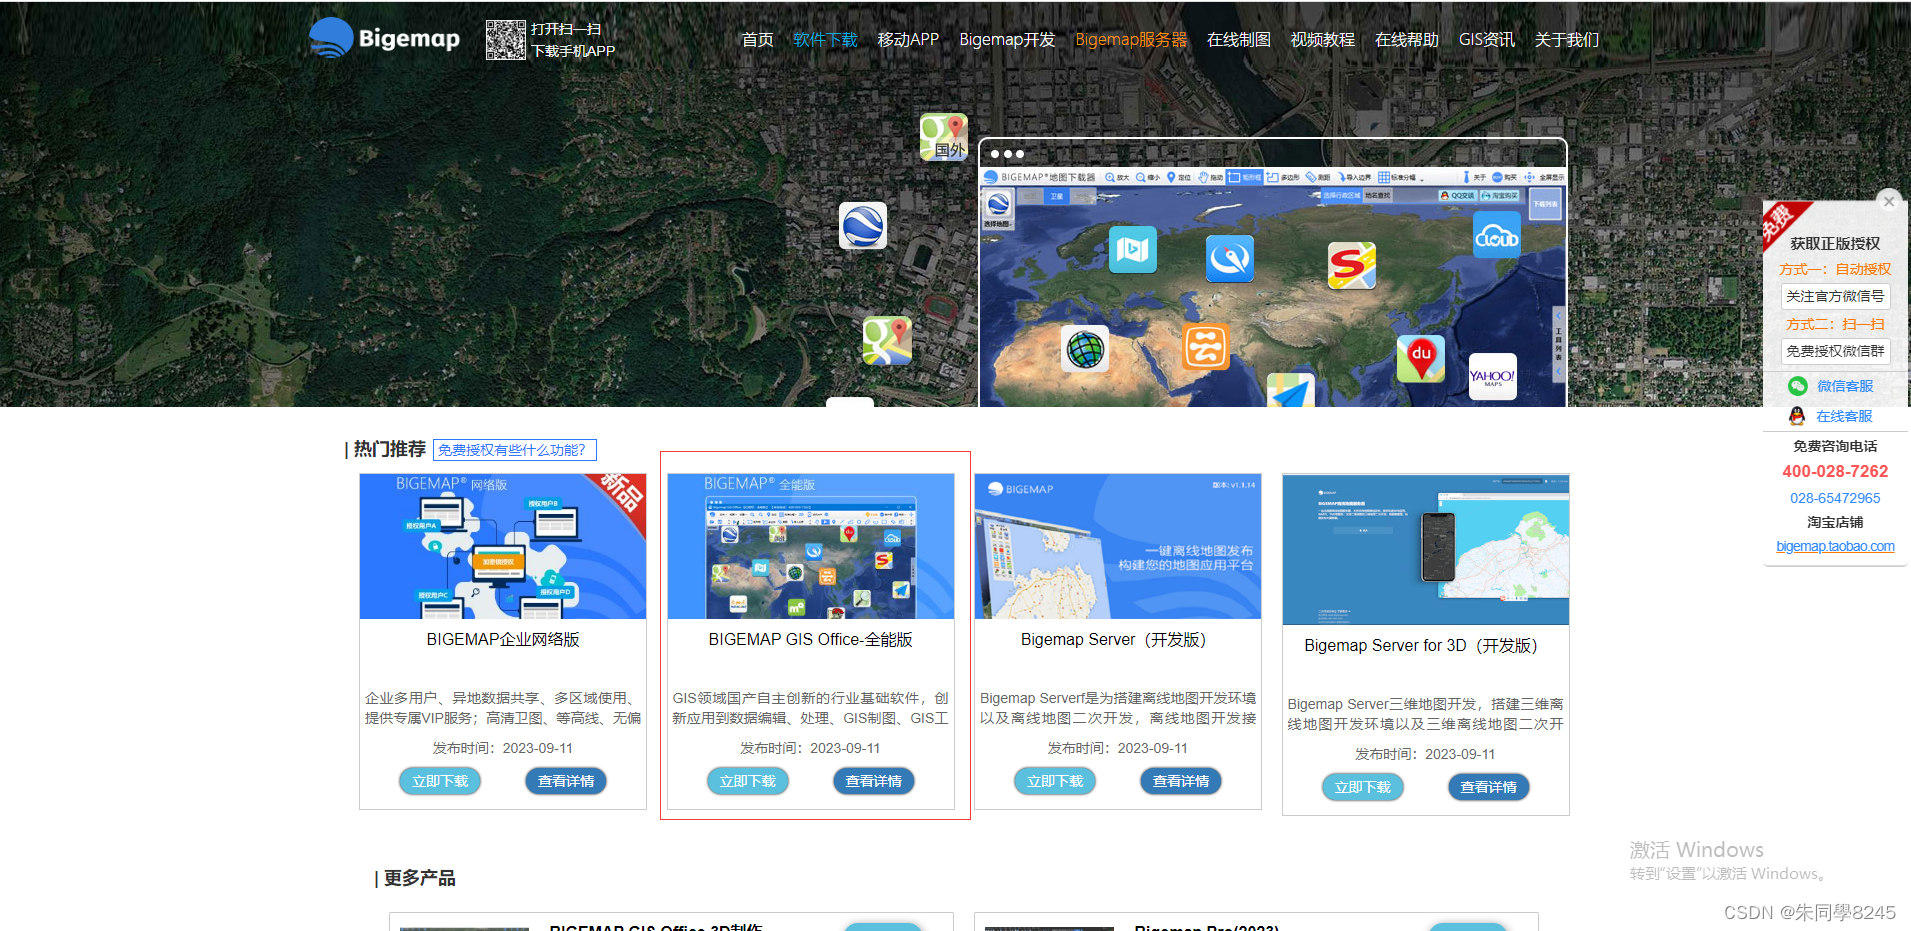Click the orange 云 icon in banner
Image resolution: width=1911 pixels, height=931 pixels.
pos(1206,346)
